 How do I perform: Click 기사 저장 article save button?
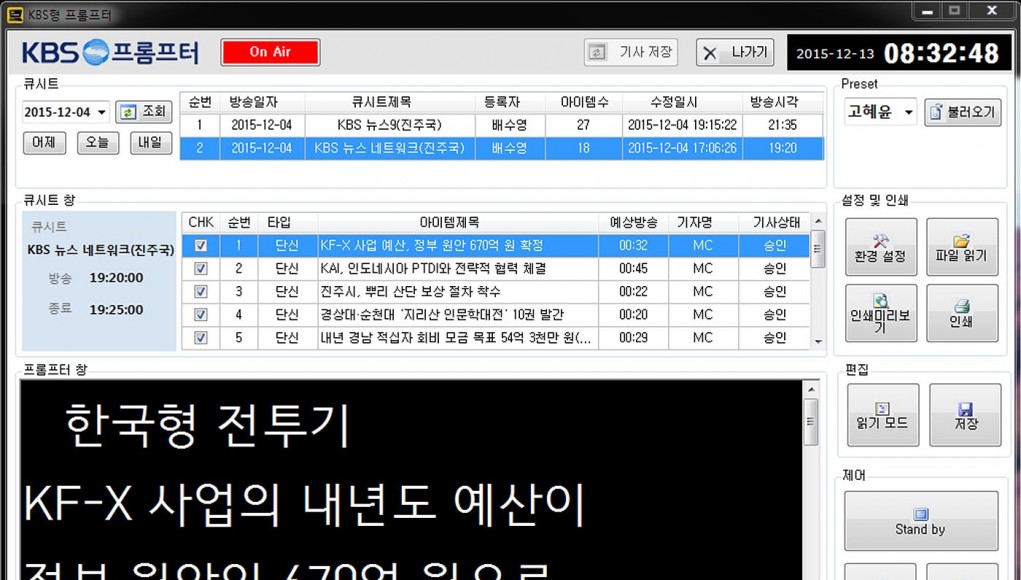click(x=630, y=52)
